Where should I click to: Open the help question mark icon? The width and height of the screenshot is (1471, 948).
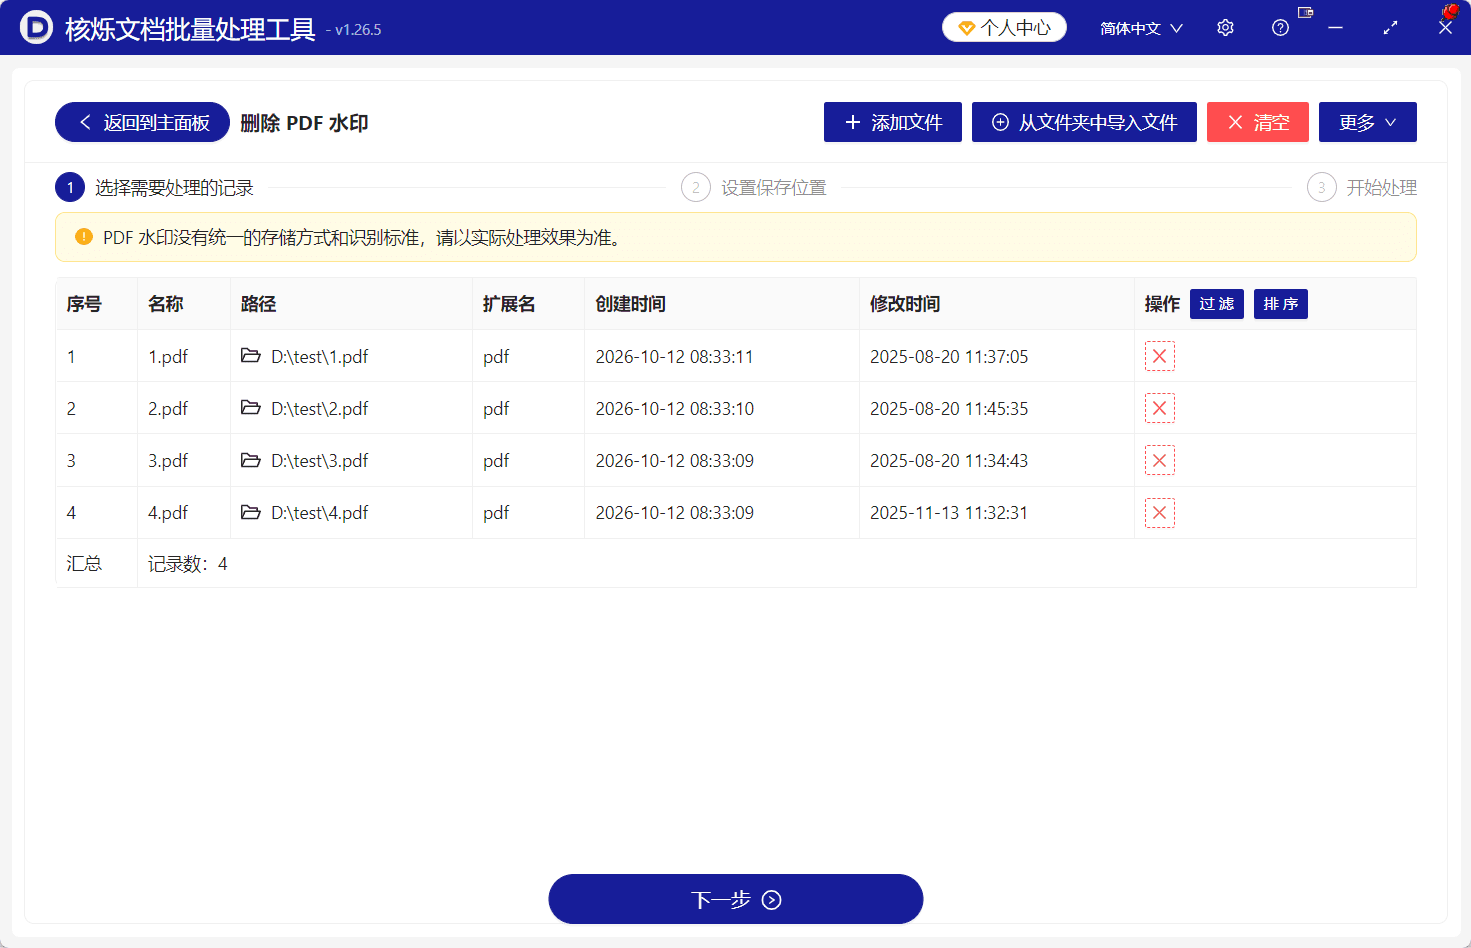(x=1280, y=28)
